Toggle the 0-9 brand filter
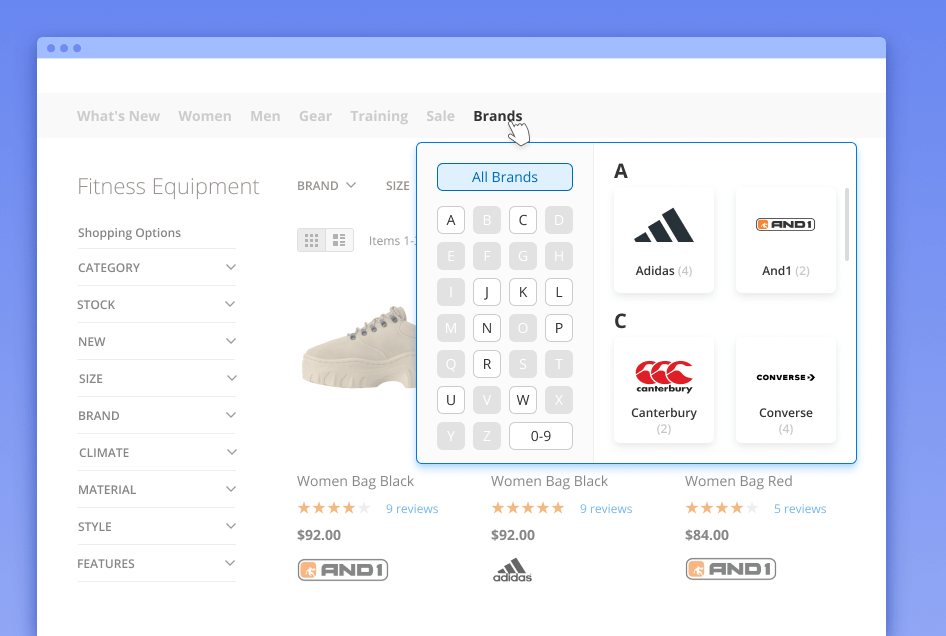The image size is (946, 636). (541, 436)
